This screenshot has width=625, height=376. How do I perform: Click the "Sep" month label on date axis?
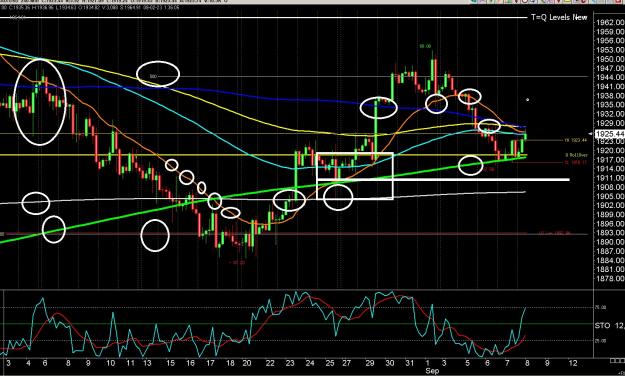(432, 371)
